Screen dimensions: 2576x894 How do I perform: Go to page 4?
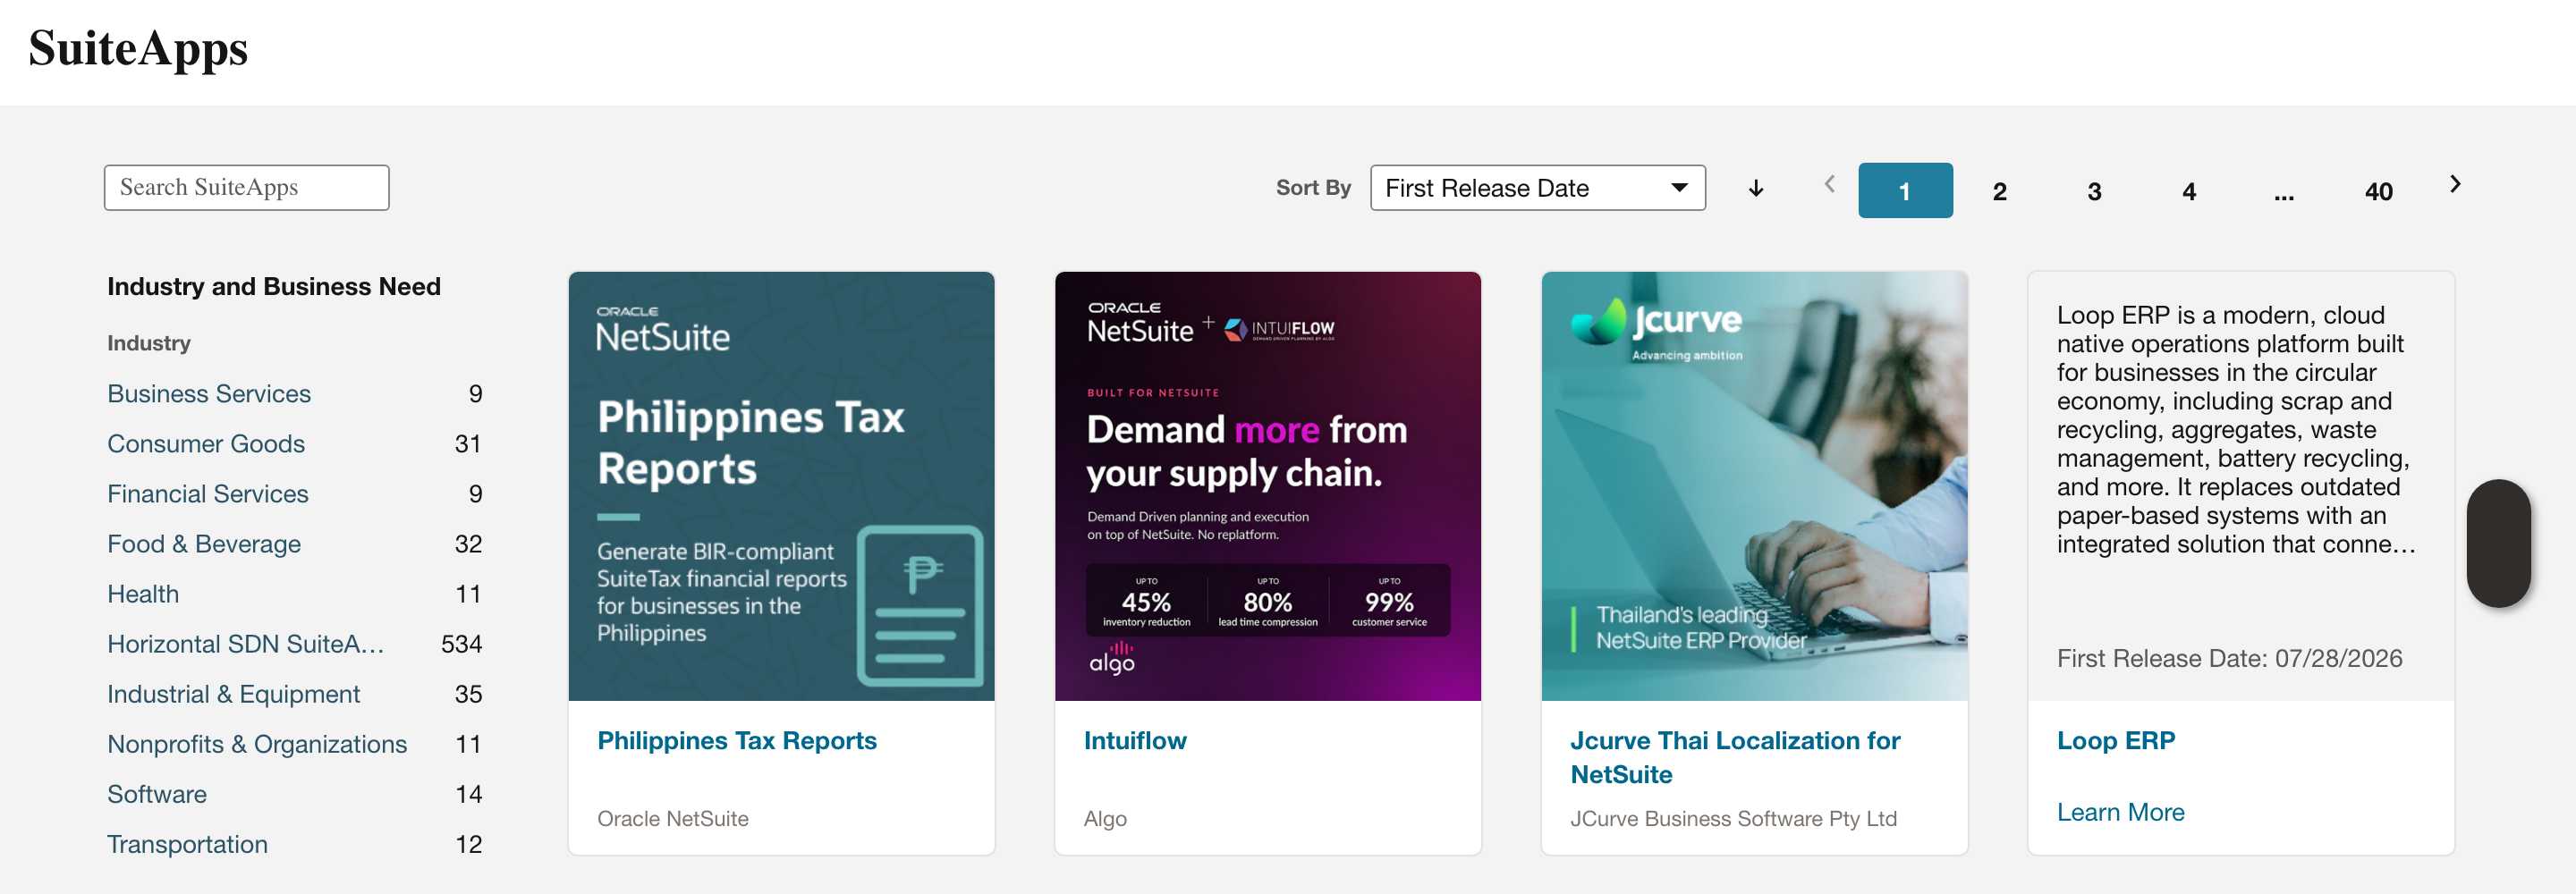[2189, 191]
